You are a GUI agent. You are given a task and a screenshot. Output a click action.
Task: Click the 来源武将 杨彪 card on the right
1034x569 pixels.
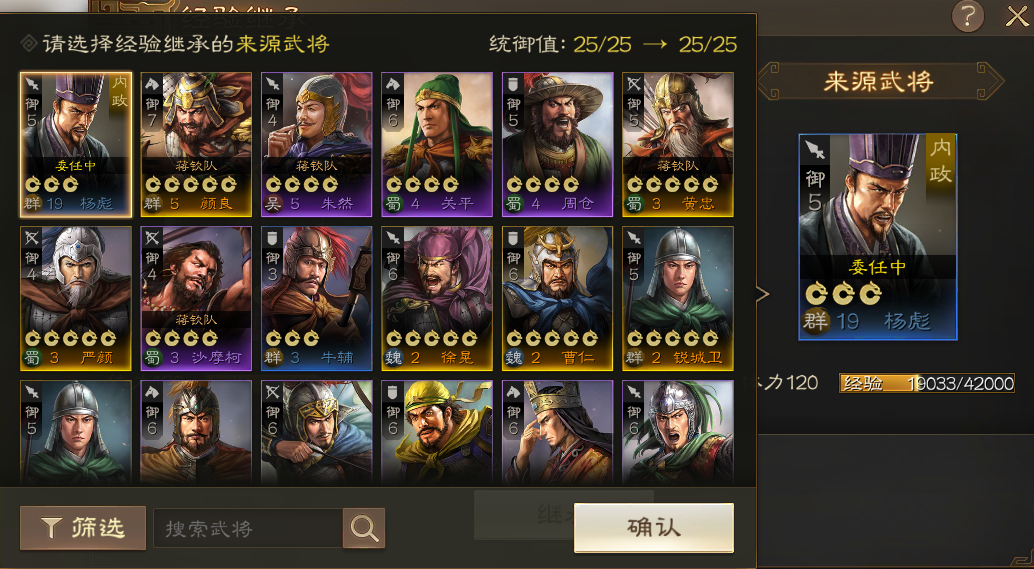878,237
